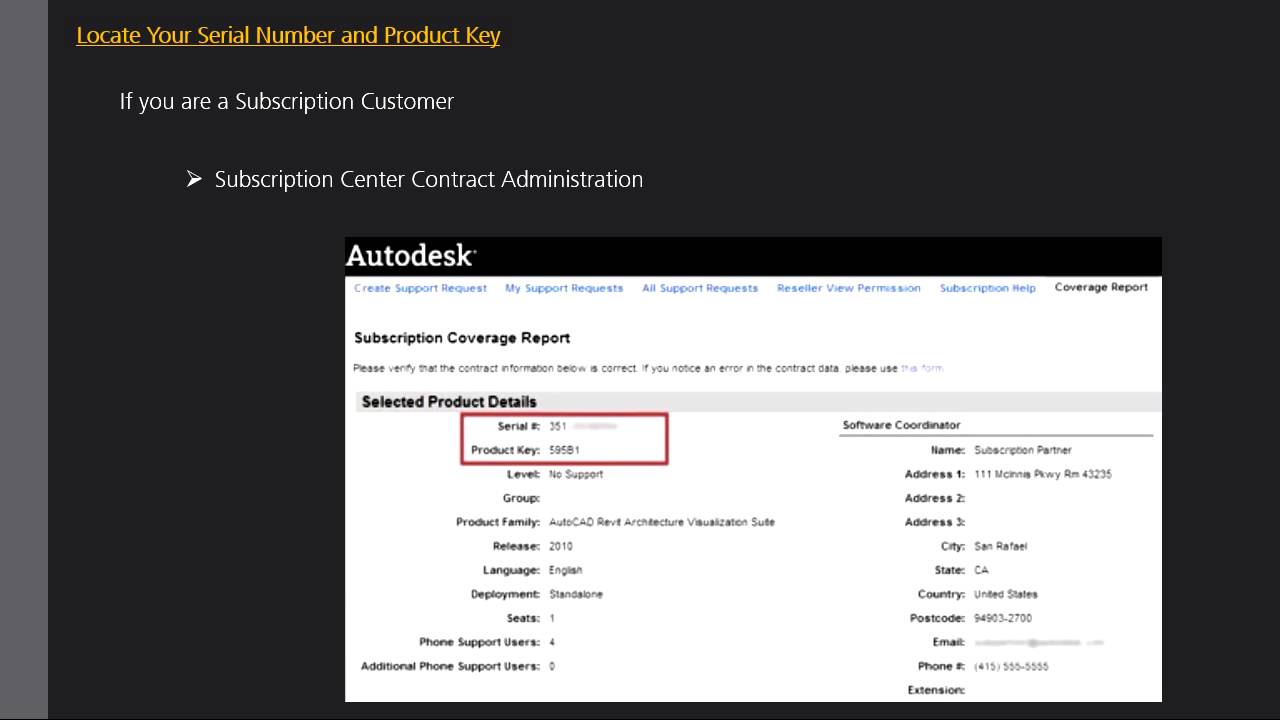Select the Reseller View Permission tab
The image size is (1280, 720).
pyautogui.click(x=849, y=288)
